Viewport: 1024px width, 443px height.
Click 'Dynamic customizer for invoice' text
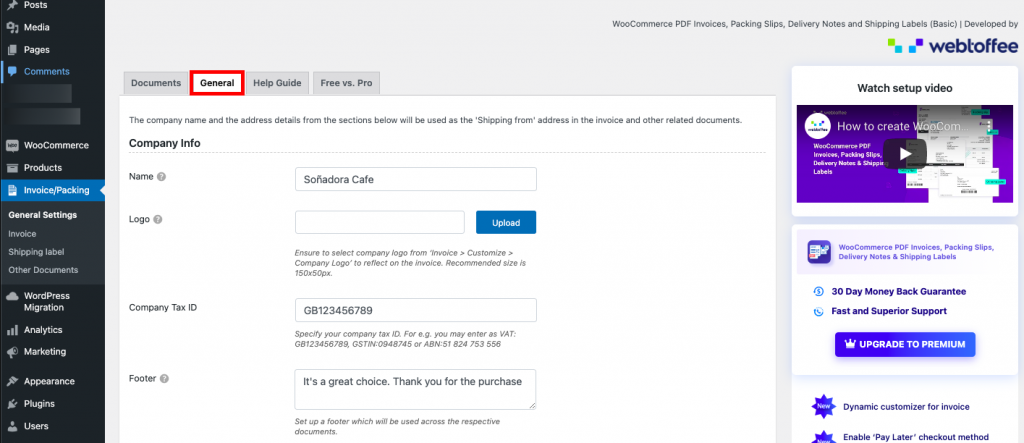[906, 407]
